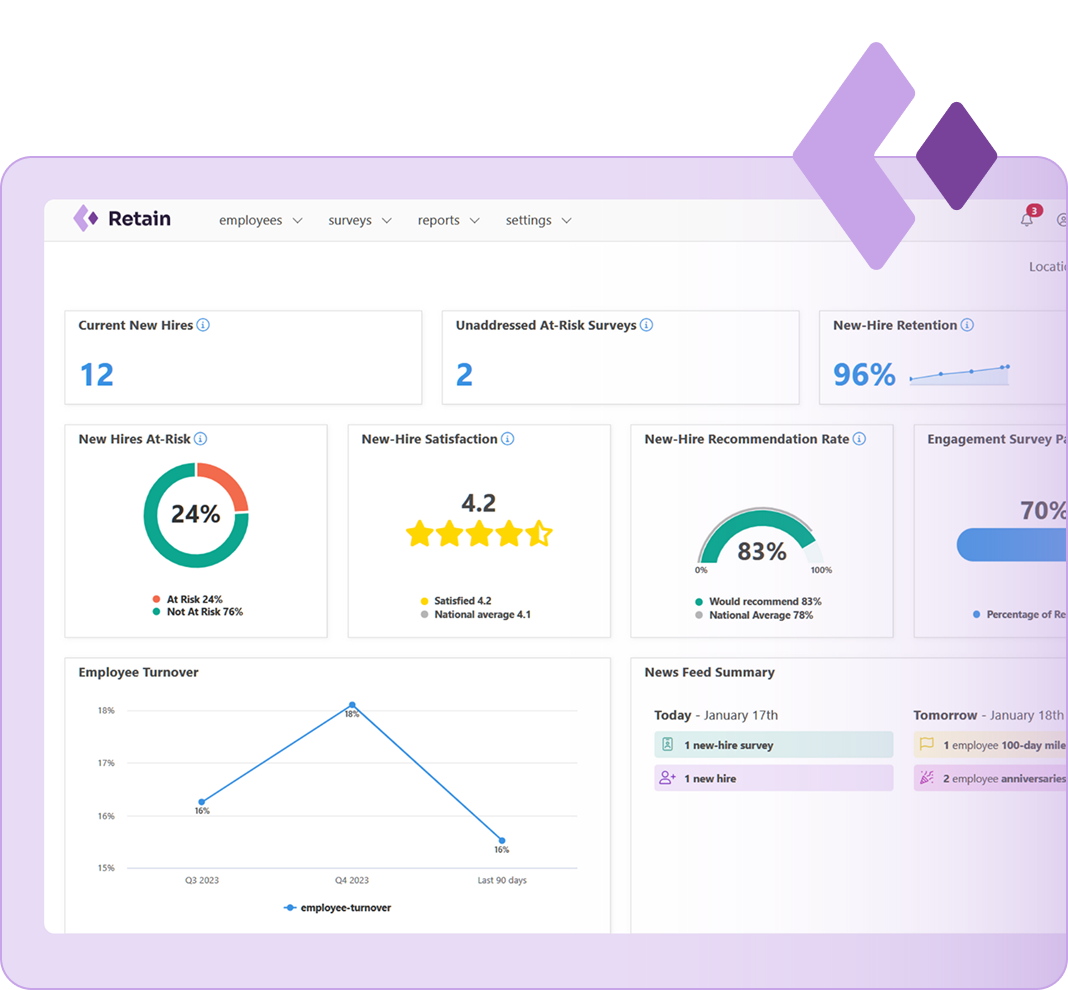Click the 2 unaddressed at-risk surveys count
Image resolution: width=1068 pixels, height=990 pixels.
pyautogui.click(x=464, y=375)
